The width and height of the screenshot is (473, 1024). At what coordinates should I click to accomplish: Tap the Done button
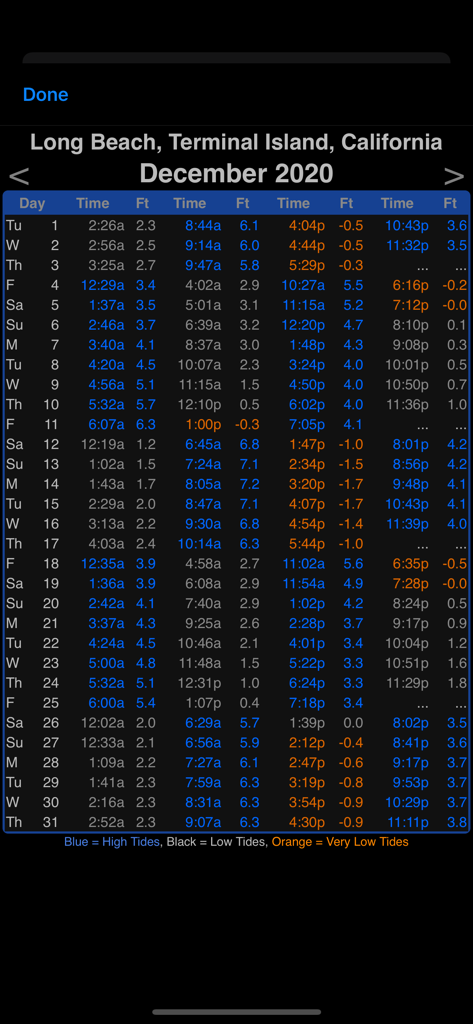(46, 95)
